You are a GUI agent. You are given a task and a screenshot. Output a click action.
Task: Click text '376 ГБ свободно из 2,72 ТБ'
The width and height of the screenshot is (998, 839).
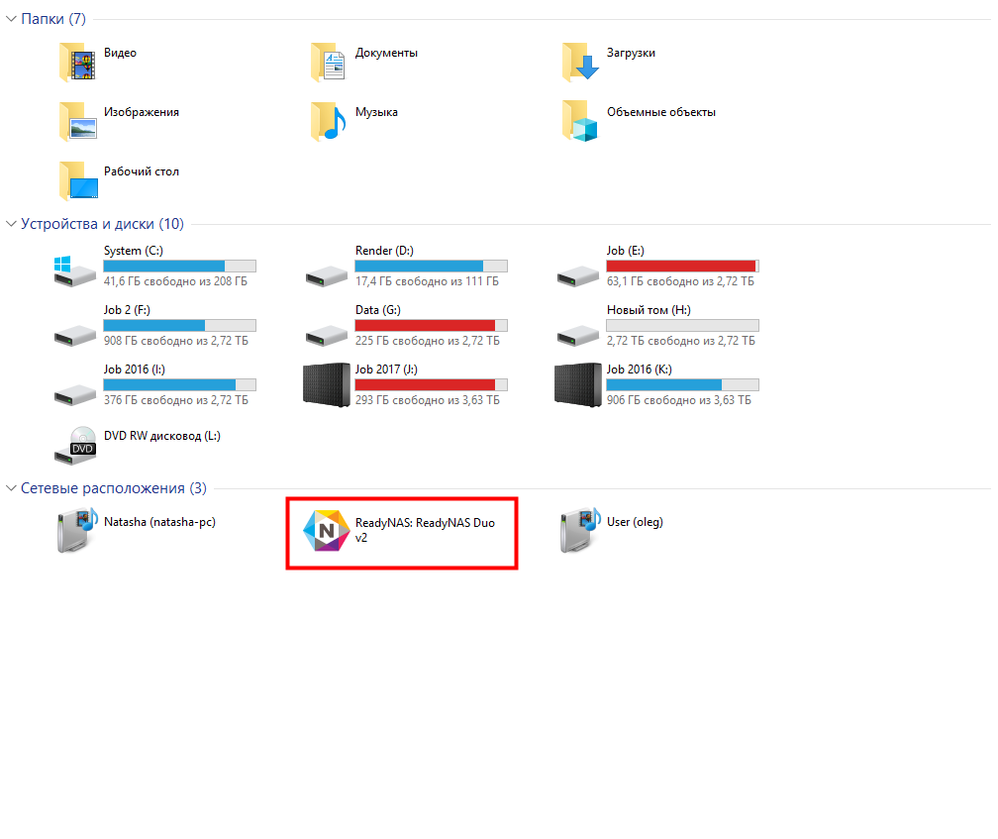(176, 400)
